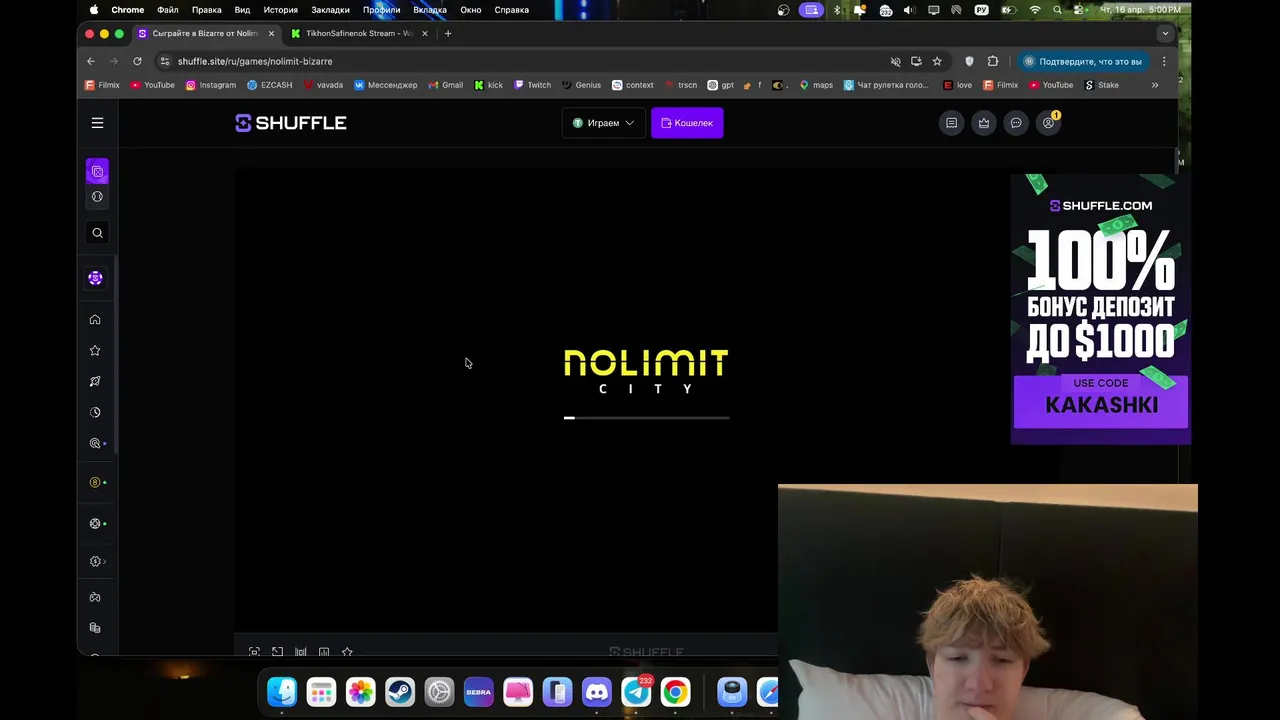This screenshot has width=1280, height=720.
Task: Open the Вкладка menu
Action: (430, 10)
